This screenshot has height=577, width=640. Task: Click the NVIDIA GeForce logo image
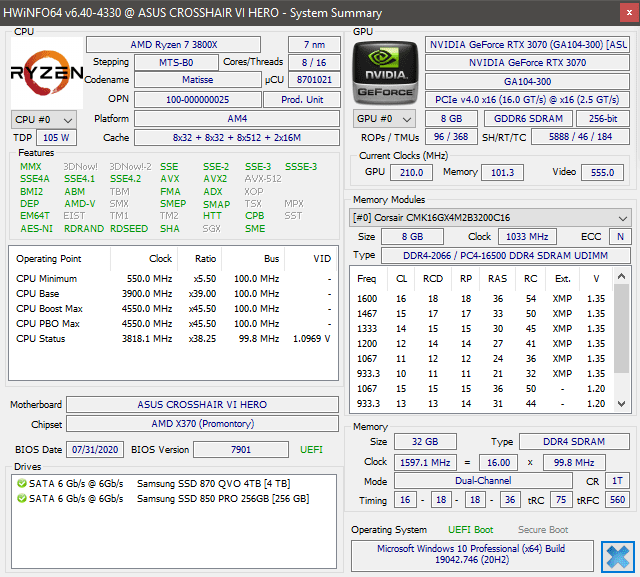point(385,73)
